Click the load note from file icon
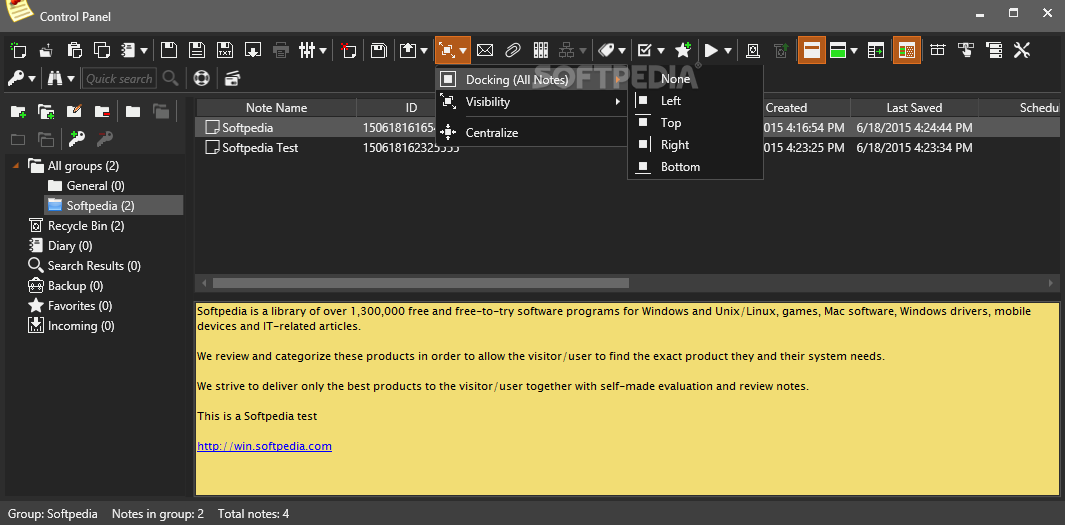 (46, 50)
